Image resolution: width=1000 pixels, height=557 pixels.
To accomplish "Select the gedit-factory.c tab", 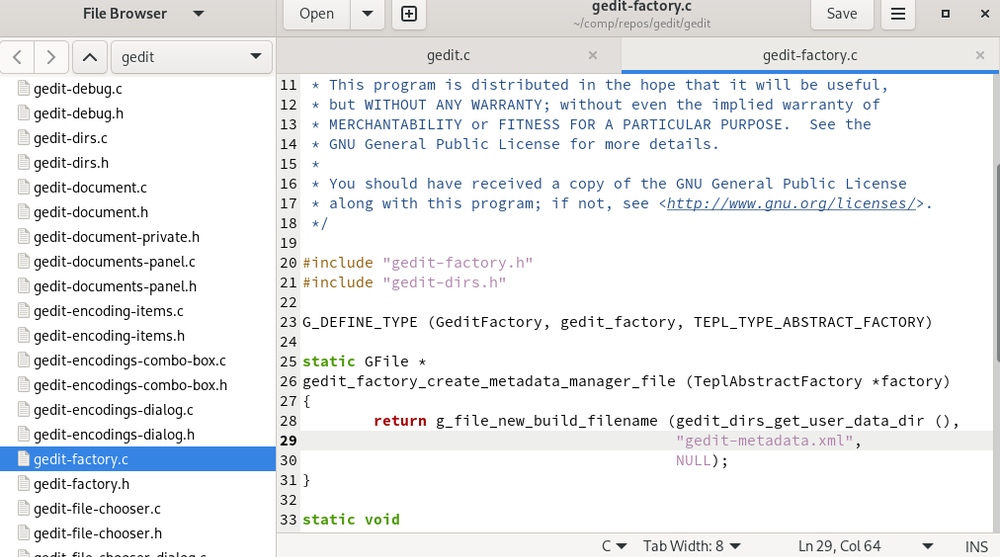I will (810, 56).
